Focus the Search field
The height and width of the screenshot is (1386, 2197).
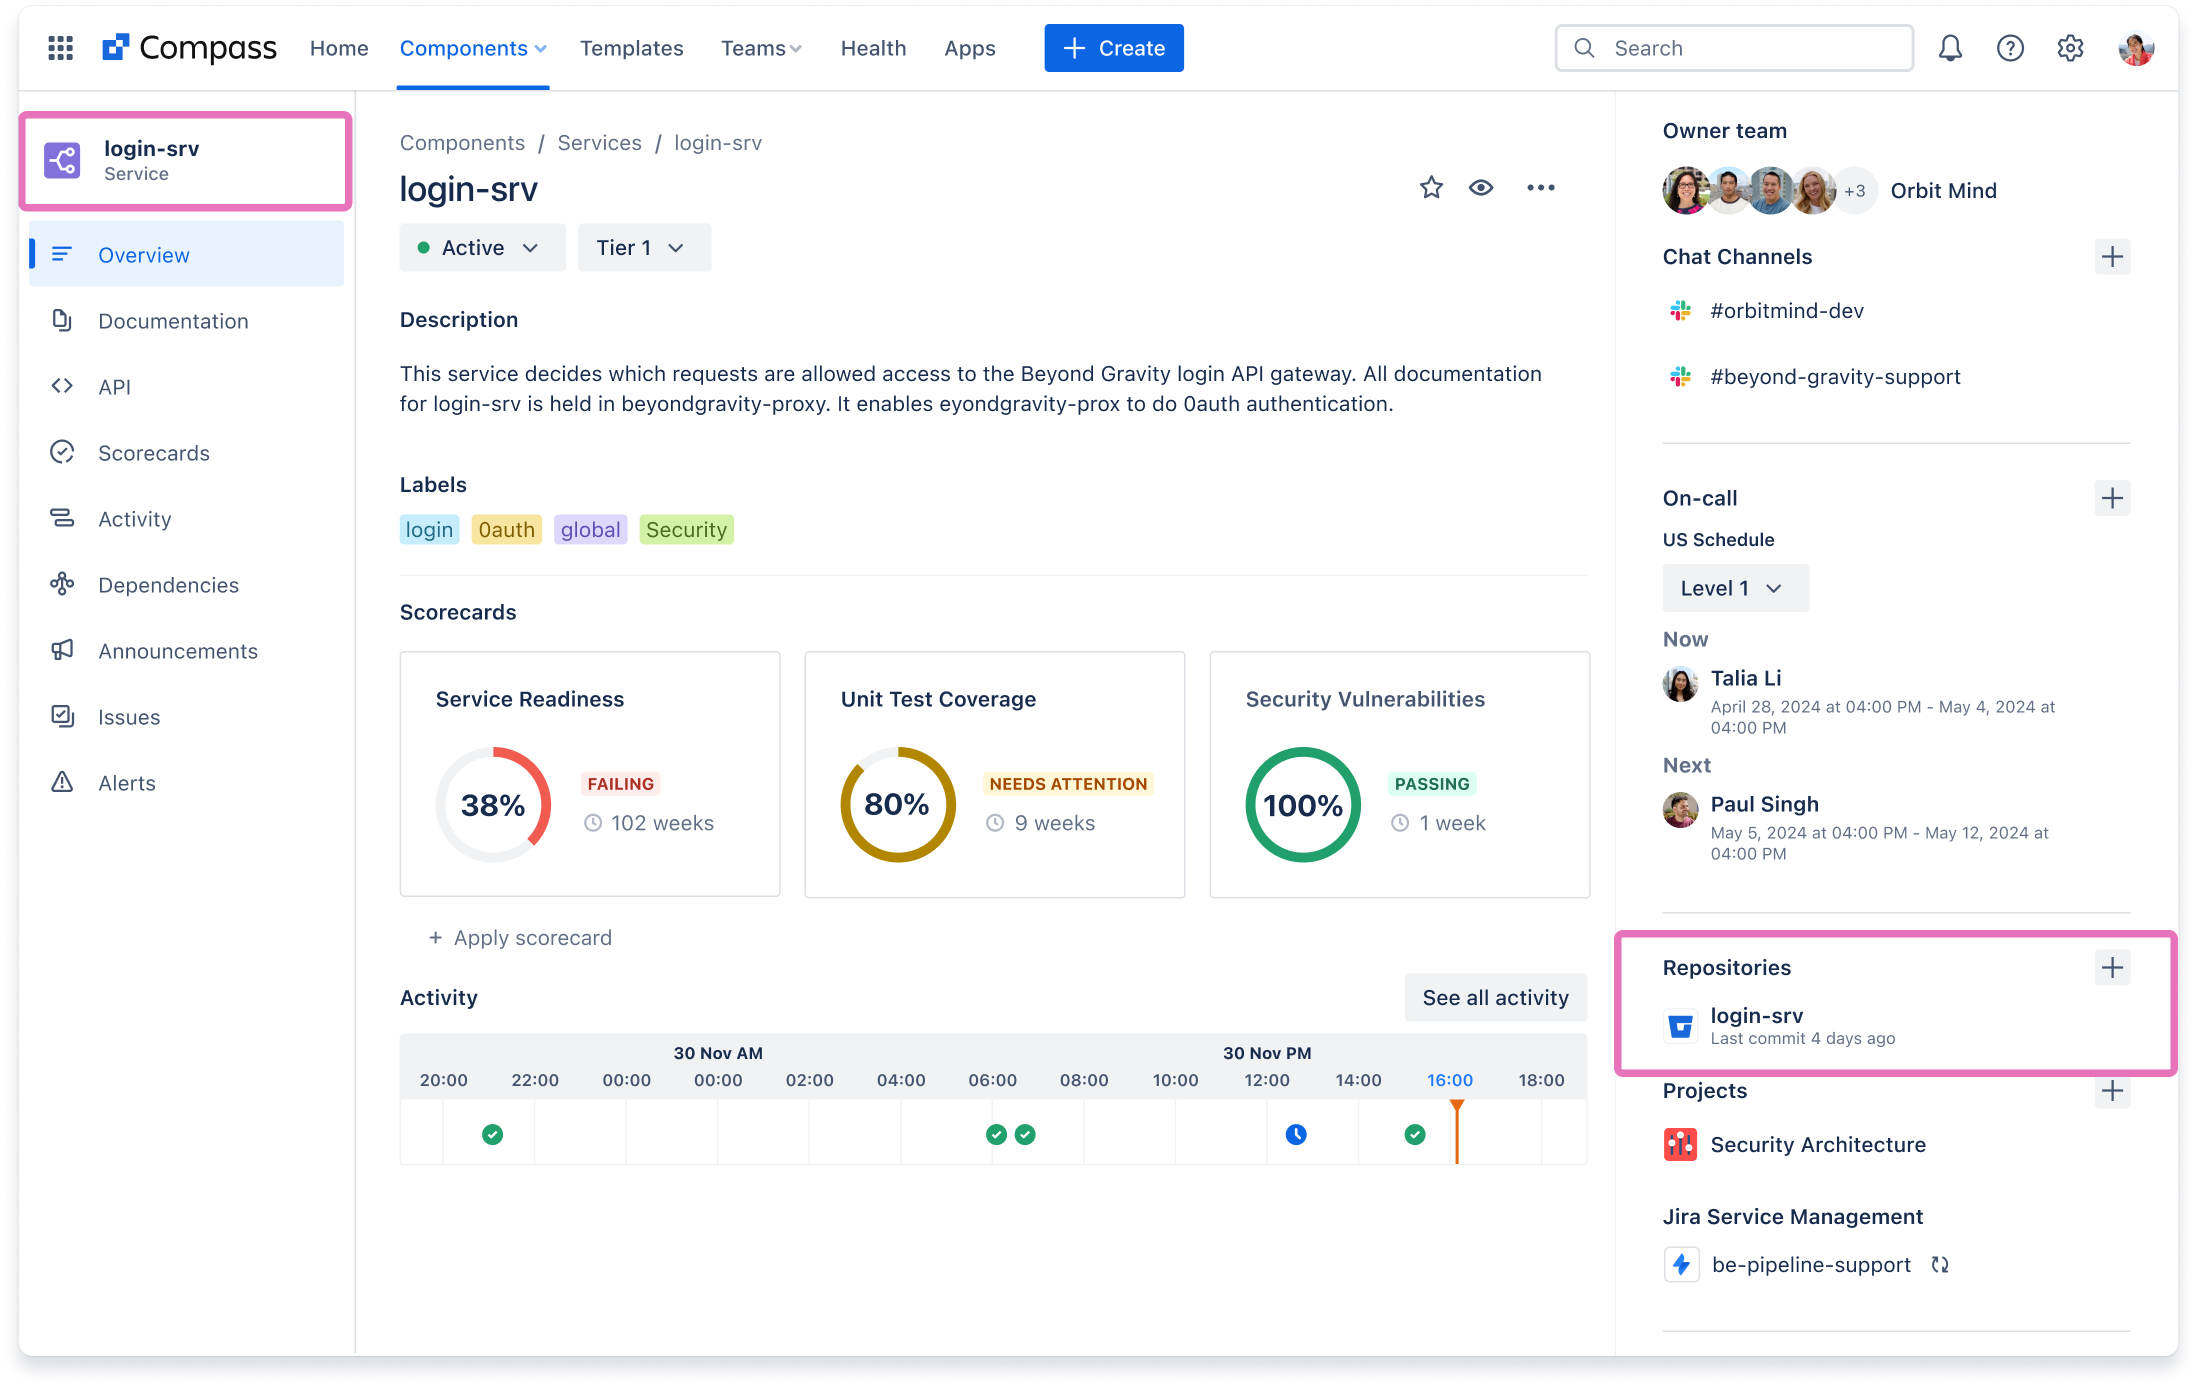pyautogui.click(x=1734, y=48)
